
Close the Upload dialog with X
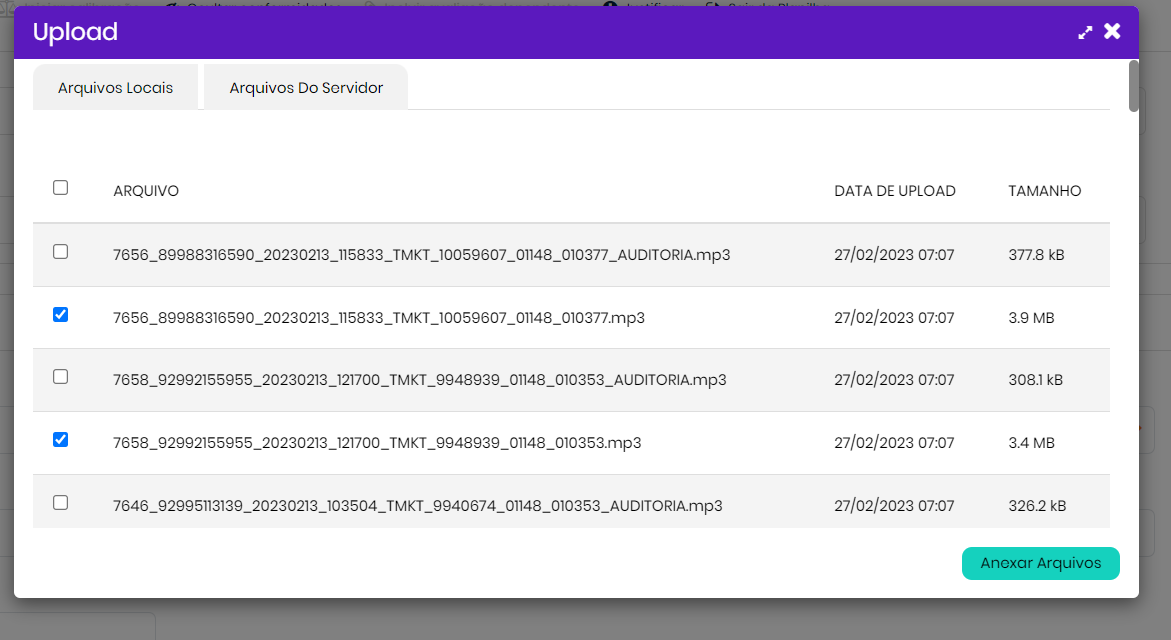tap(1112, 32)
